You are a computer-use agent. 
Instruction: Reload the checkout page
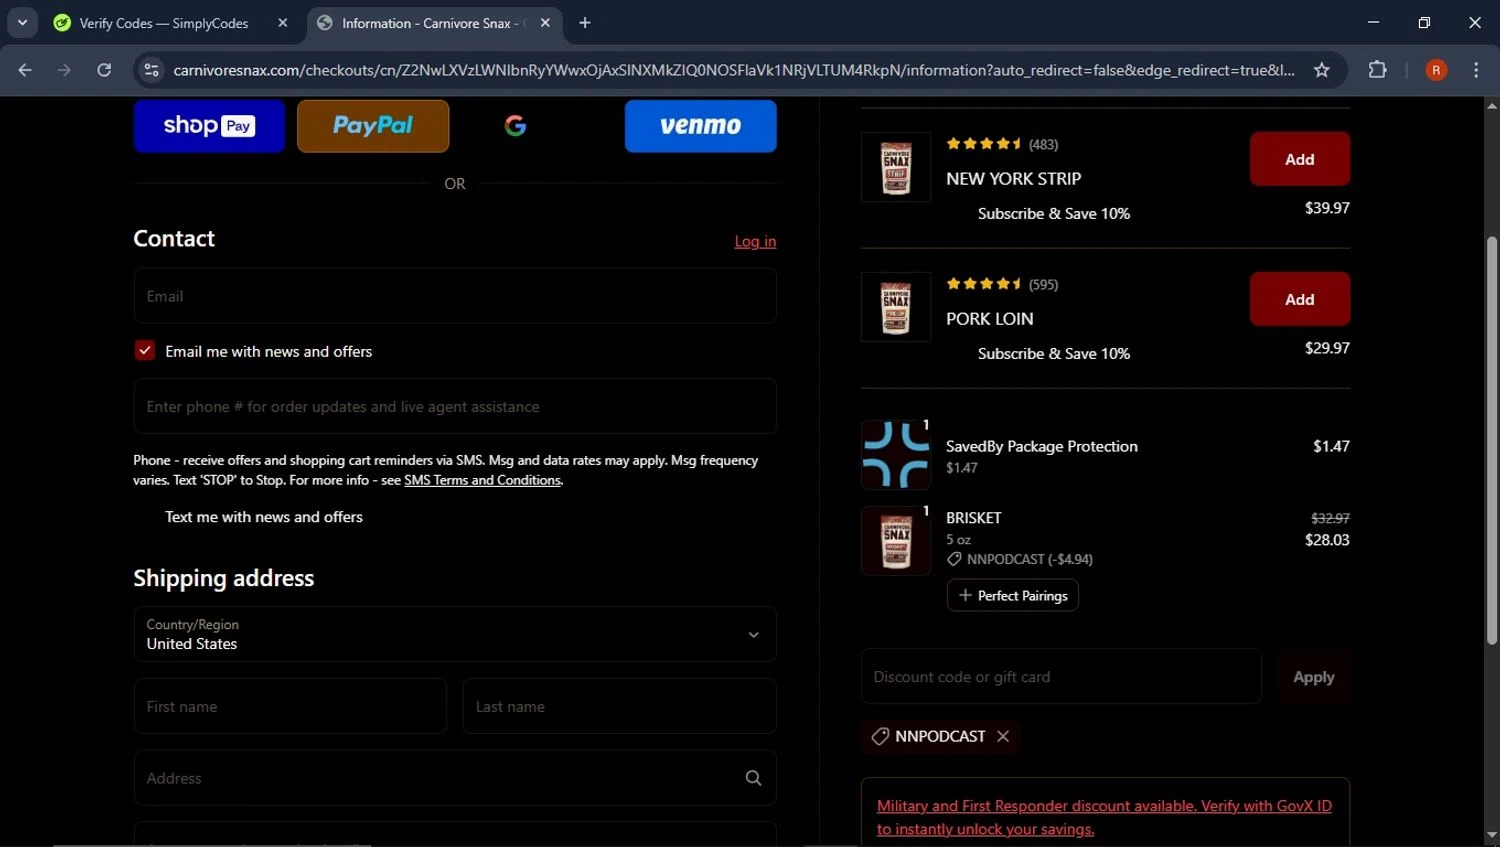[104, 70]
